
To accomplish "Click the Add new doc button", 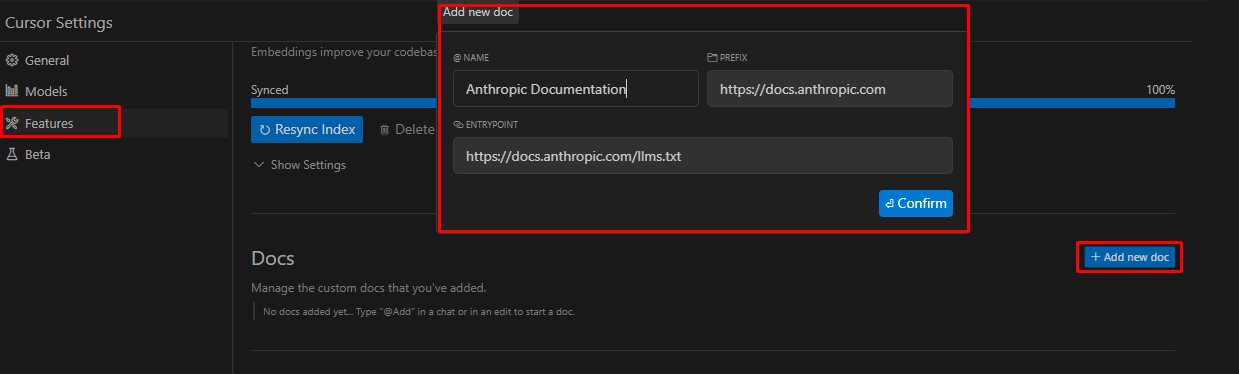I will coord(1130,257).
